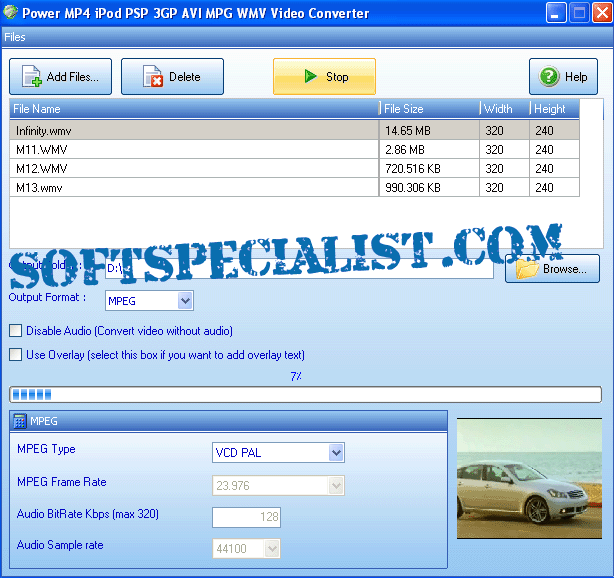Expand the Output Format dropdown
Screen dimensions: 614x578
(x=185, y=300)
